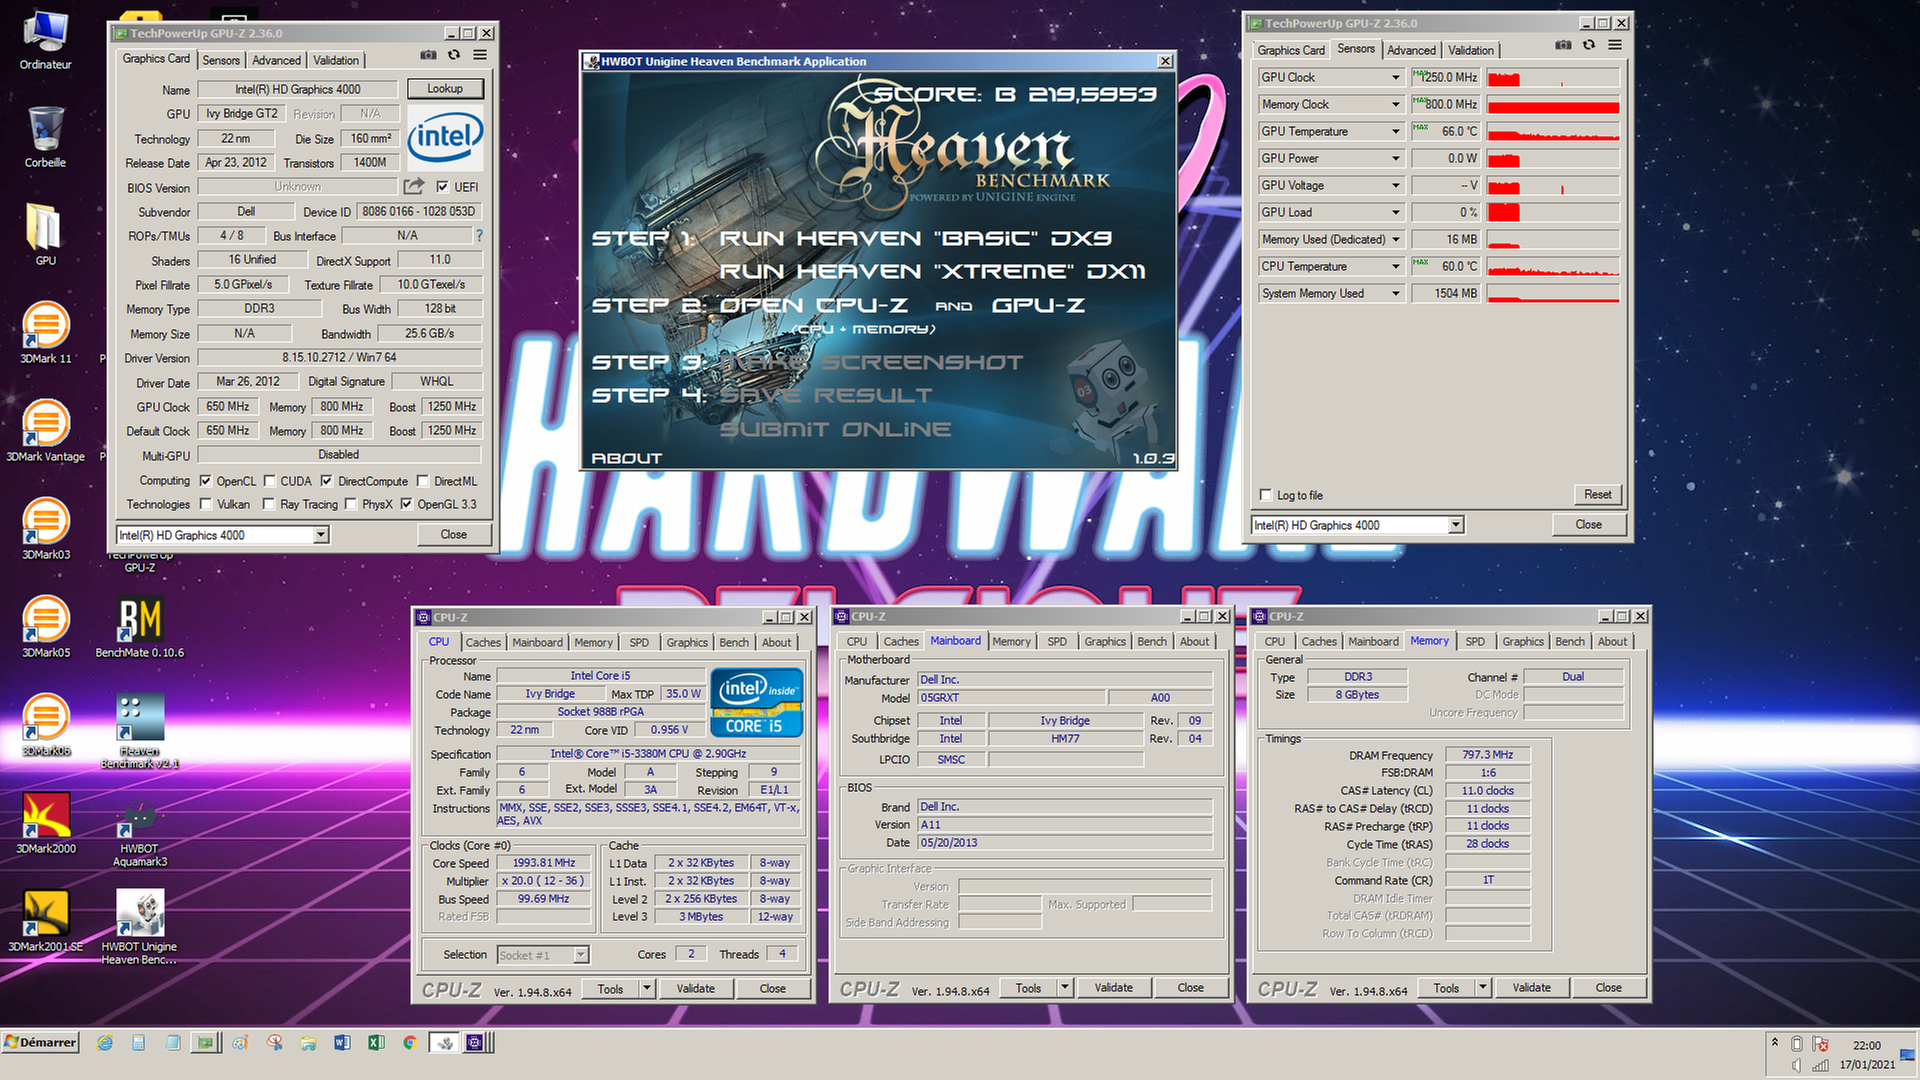Click the GPU Clock sensor graph
1920x1080 pixels.
1553,78
